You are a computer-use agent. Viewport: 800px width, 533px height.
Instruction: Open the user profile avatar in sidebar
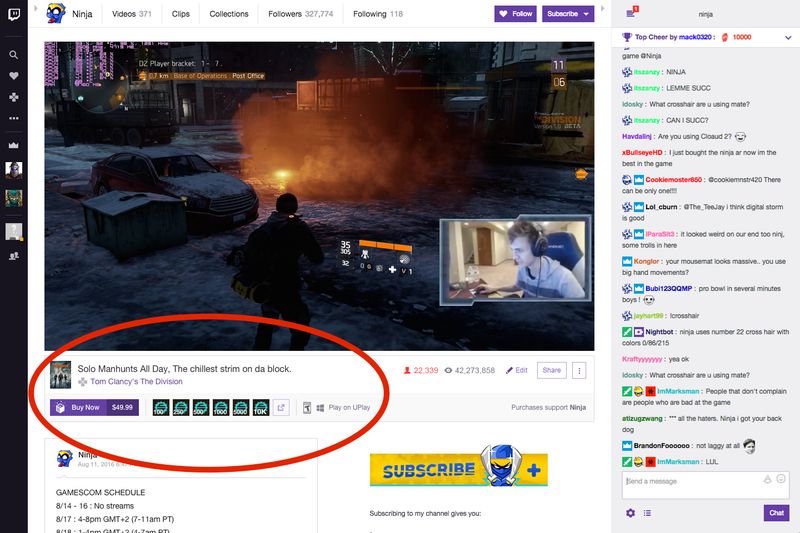[14, 232]
